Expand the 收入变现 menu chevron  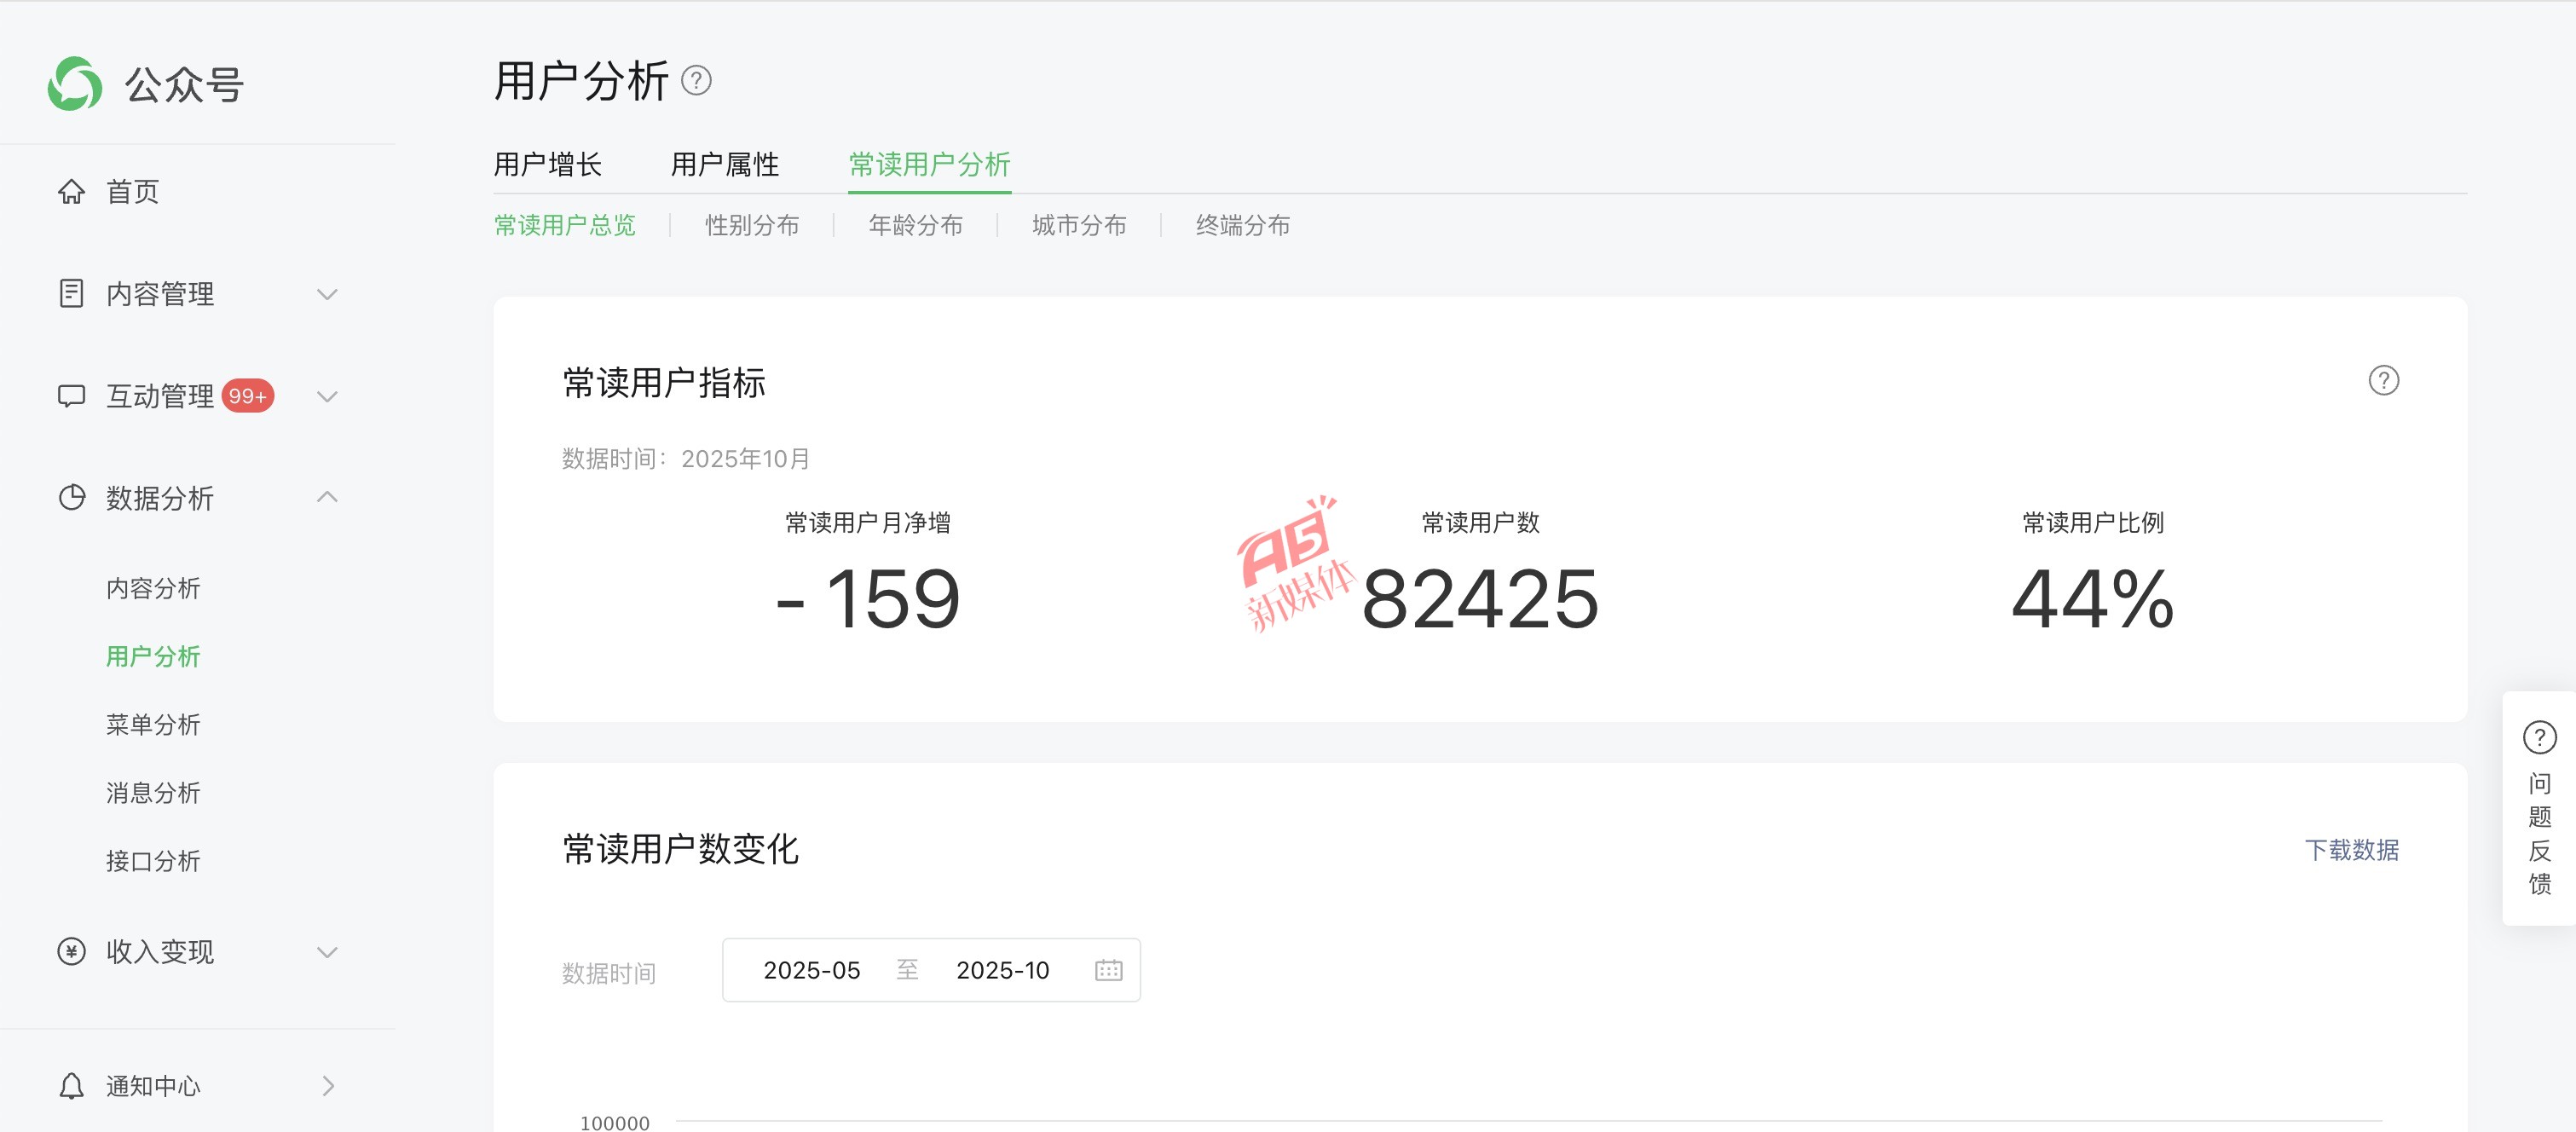pos(327,952)
